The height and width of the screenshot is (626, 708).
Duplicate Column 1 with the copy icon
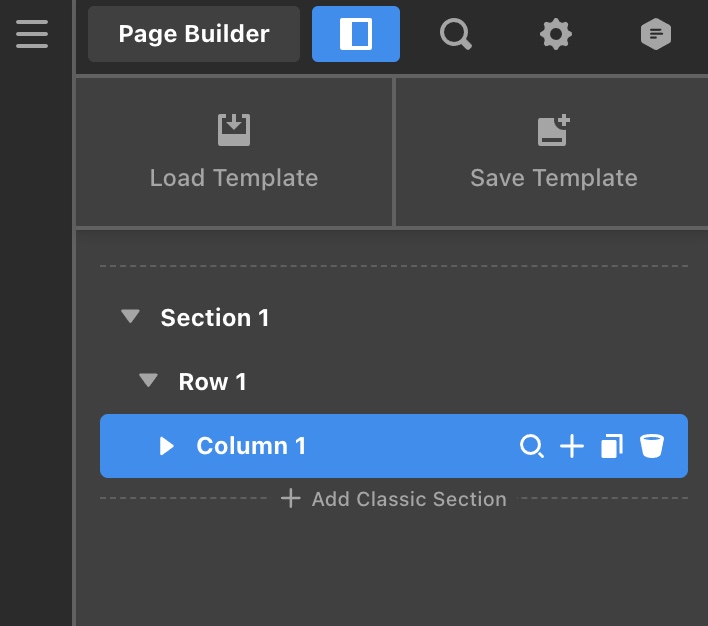[611, 446]
